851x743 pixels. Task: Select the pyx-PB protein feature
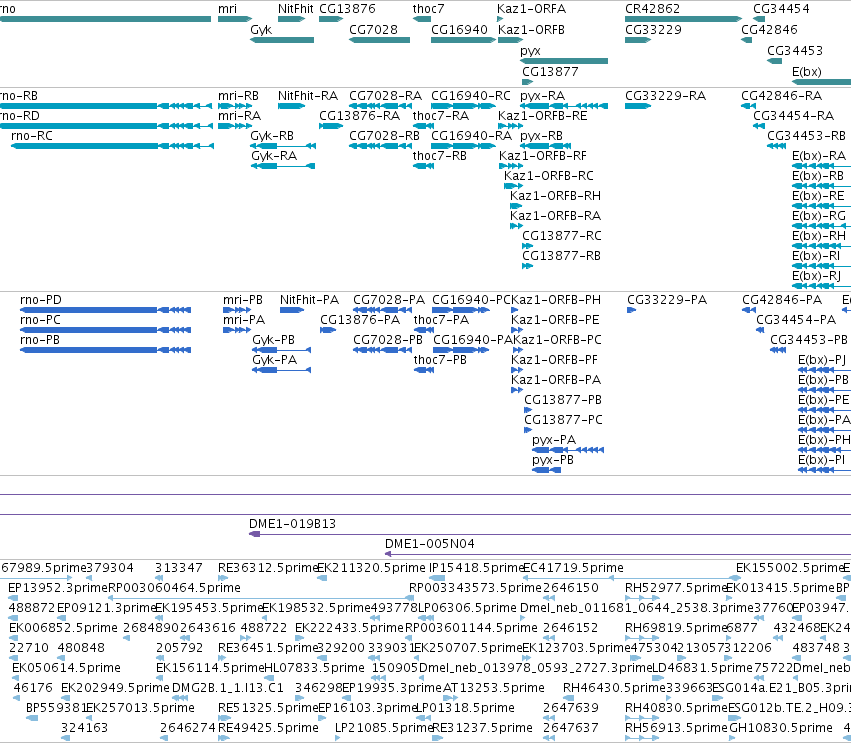pyautogui.click(x=547, y=470)
